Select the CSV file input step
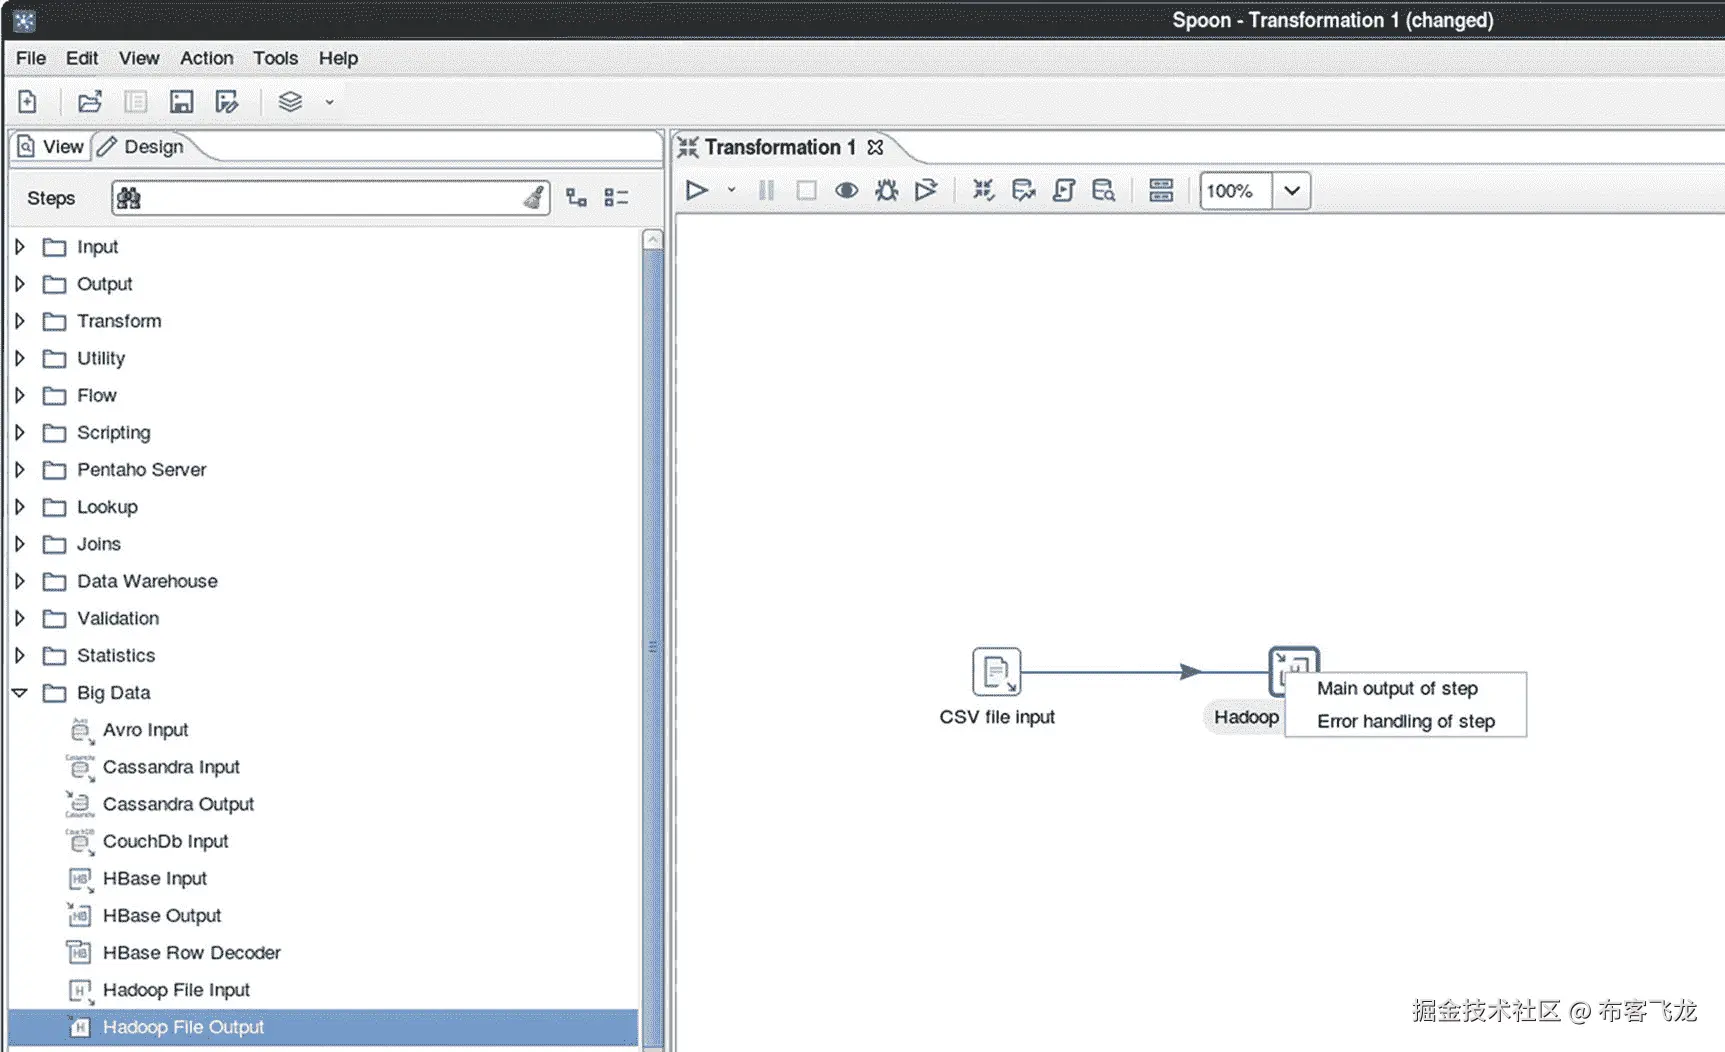 [x=996, y=671]
